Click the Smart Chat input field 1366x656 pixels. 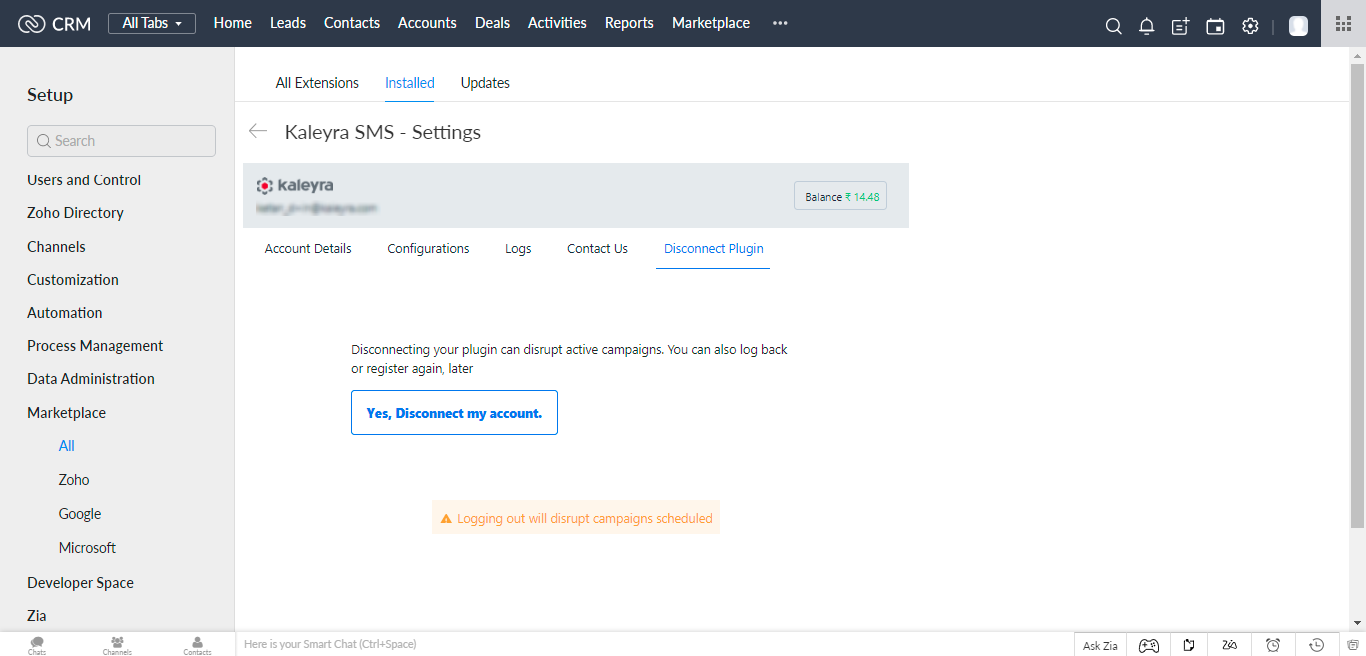(x=655, y=644)
